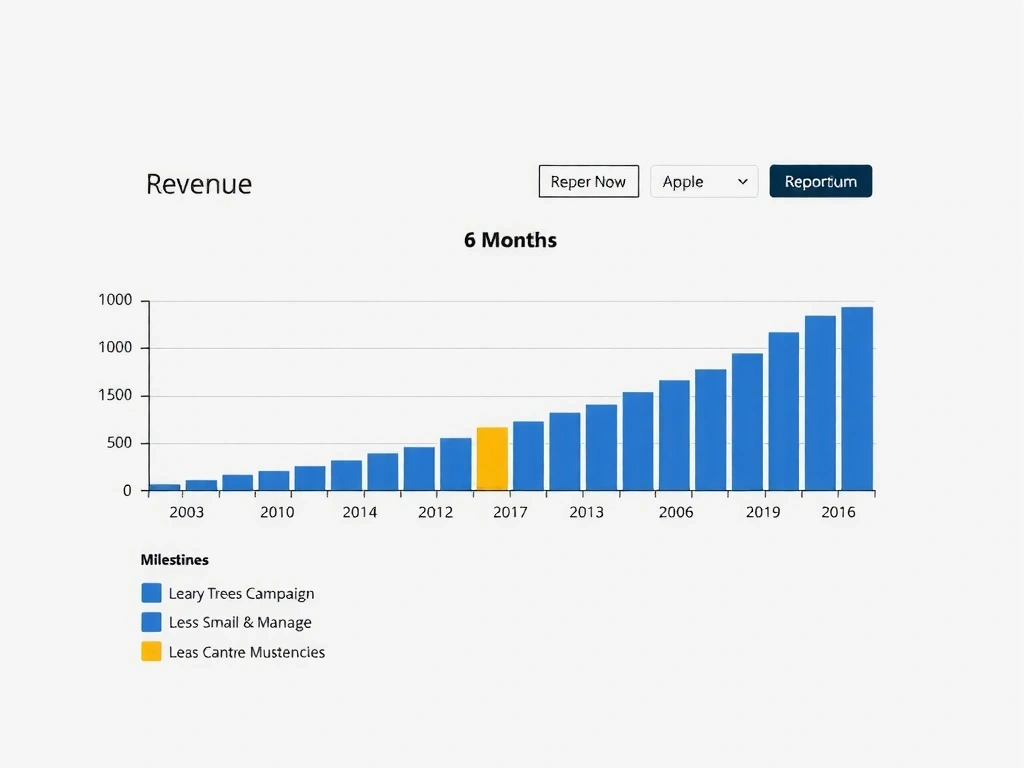1024x768 pixels.
Task: Click the 2017 x-axis label
Action: [510, 512]
